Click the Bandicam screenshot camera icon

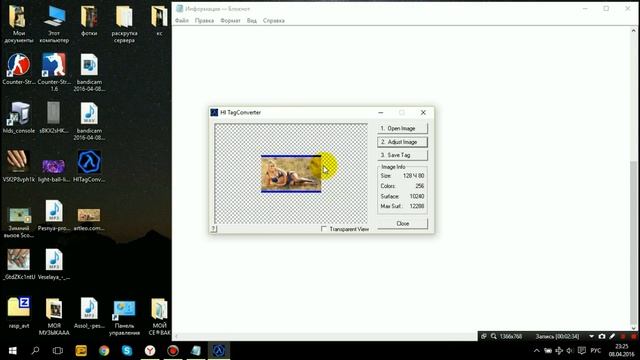coord(602,336)
